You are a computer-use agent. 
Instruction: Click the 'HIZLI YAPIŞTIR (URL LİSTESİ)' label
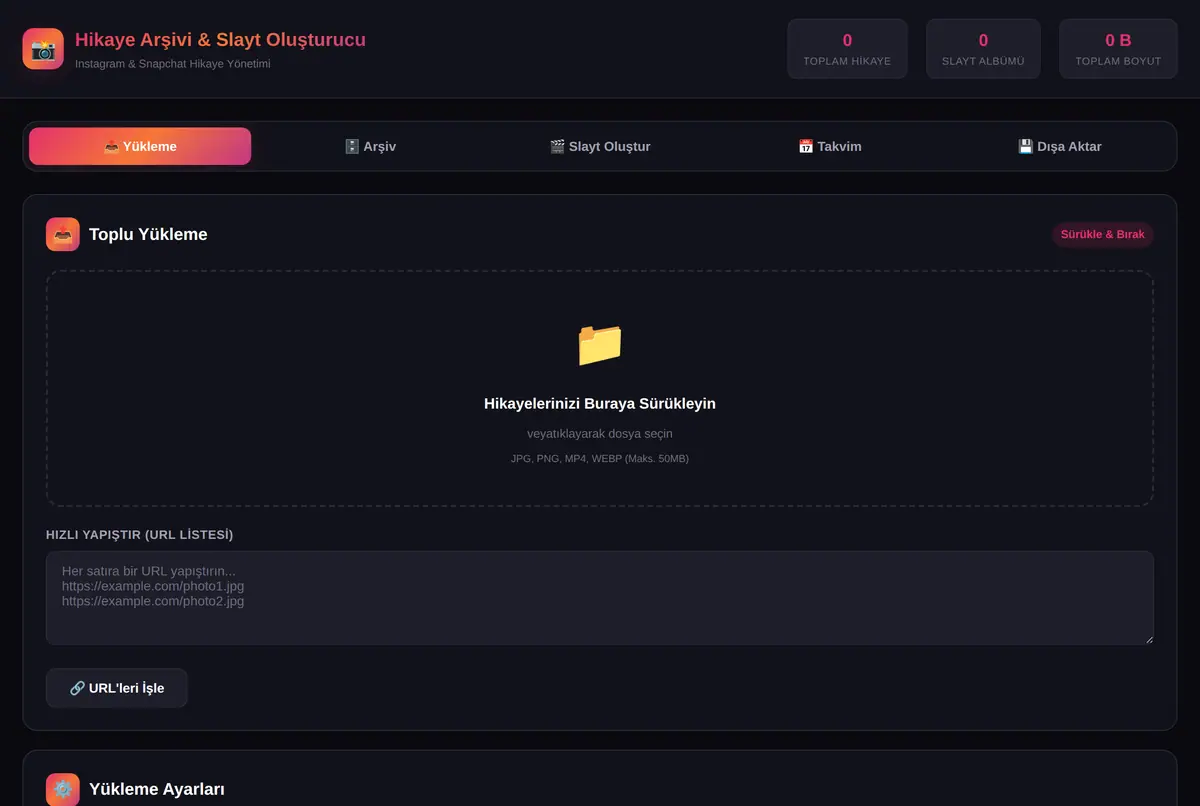tap(140, 535)
